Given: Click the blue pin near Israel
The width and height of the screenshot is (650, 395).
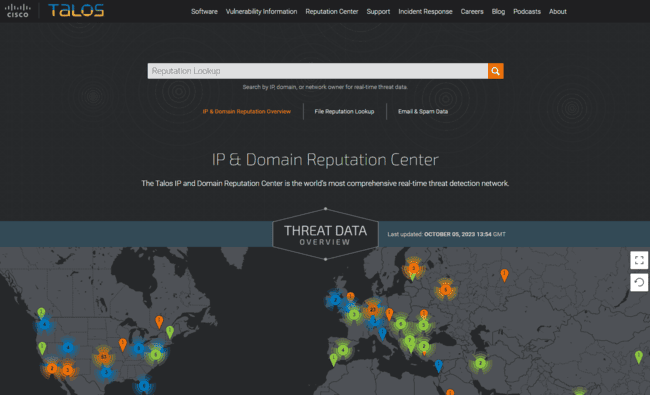Looking at the screenshot, I should coord(439,366).
